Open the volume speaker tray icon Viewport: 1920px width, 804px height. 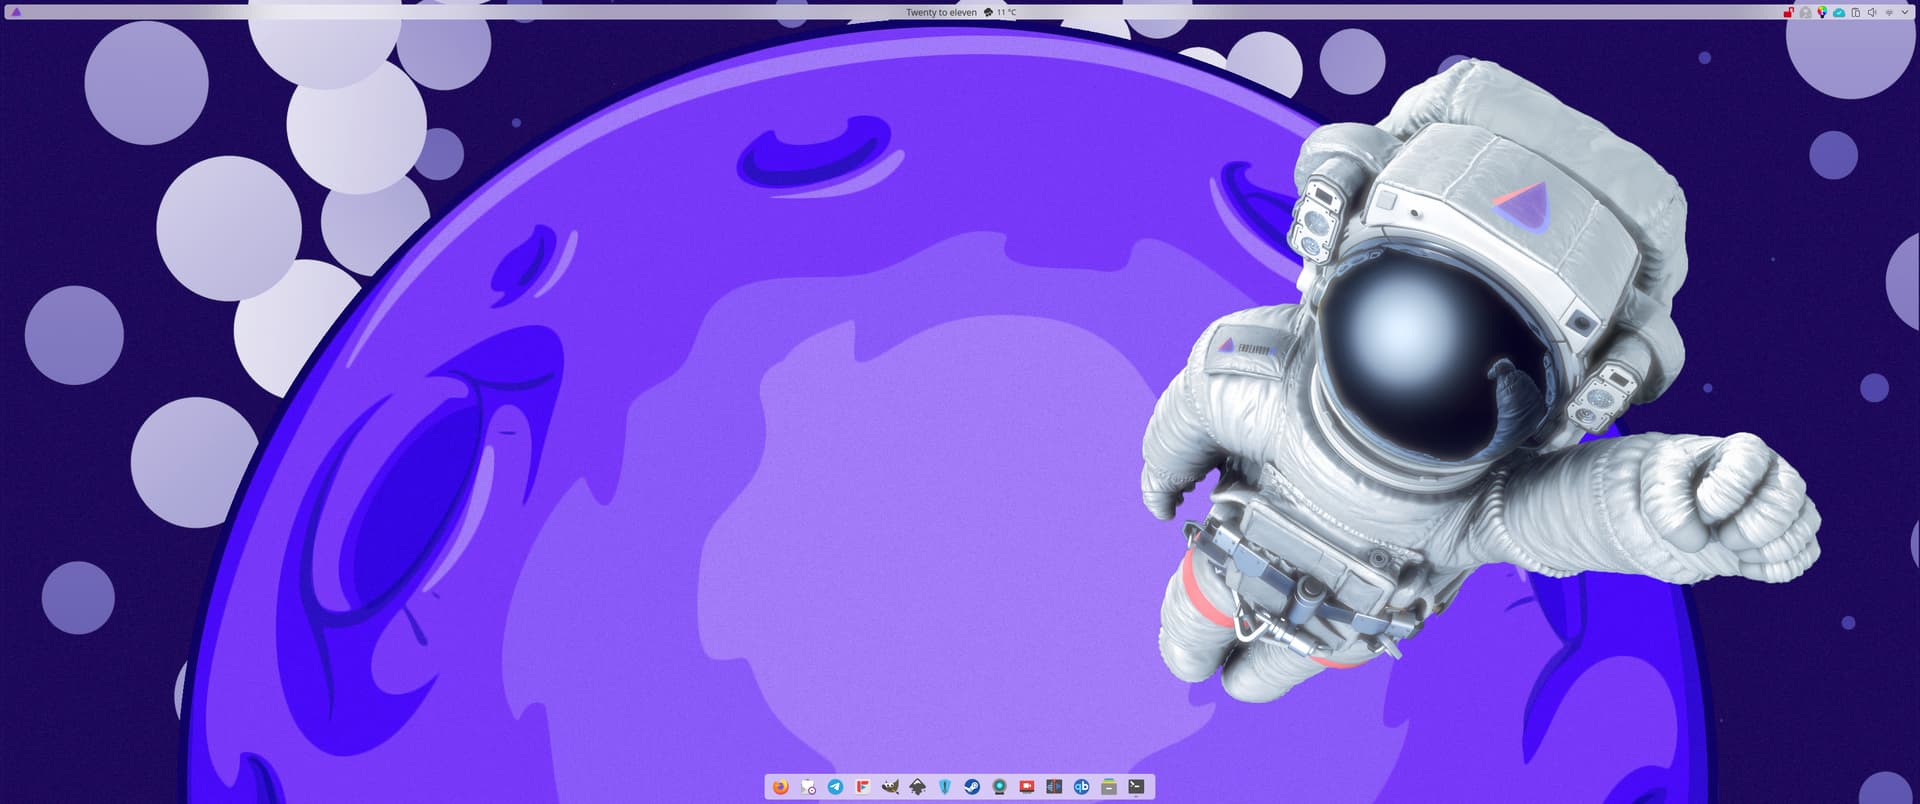pyautogui.click(x=1872, y=12)
